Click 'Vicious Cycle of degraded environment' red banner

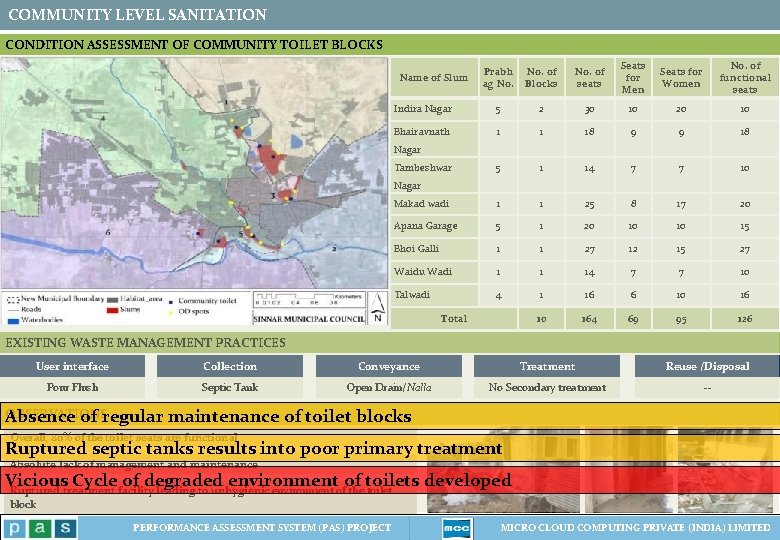click(390, 480)
